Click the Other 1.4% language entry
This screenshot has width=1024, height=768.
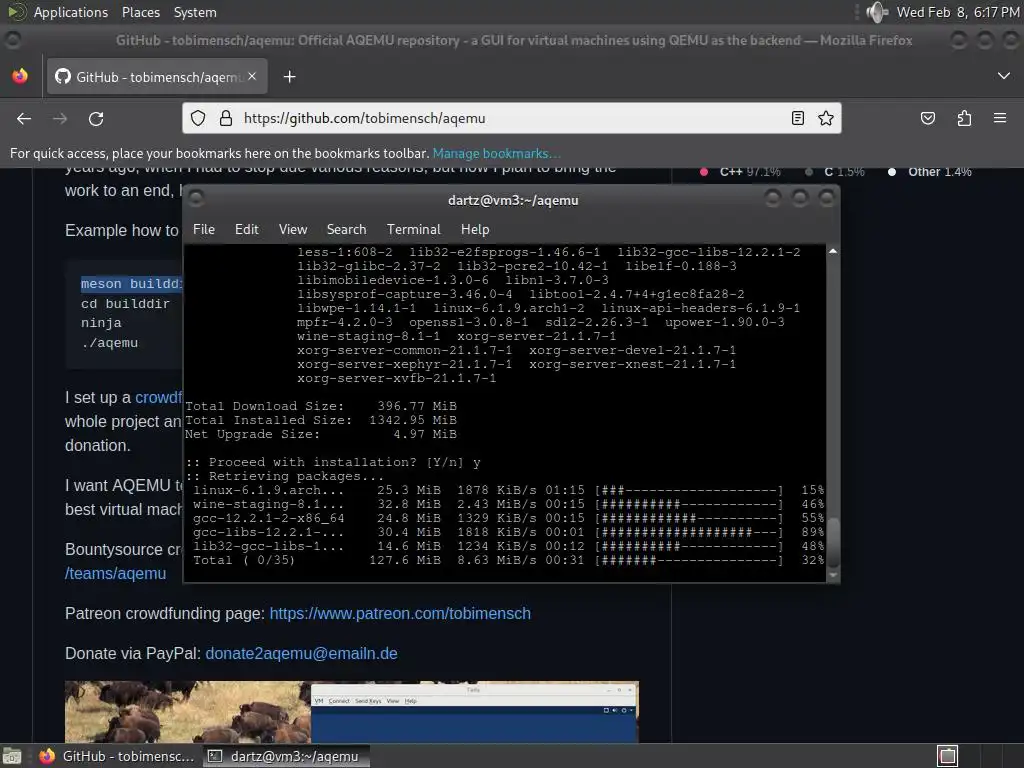point(930,172)
